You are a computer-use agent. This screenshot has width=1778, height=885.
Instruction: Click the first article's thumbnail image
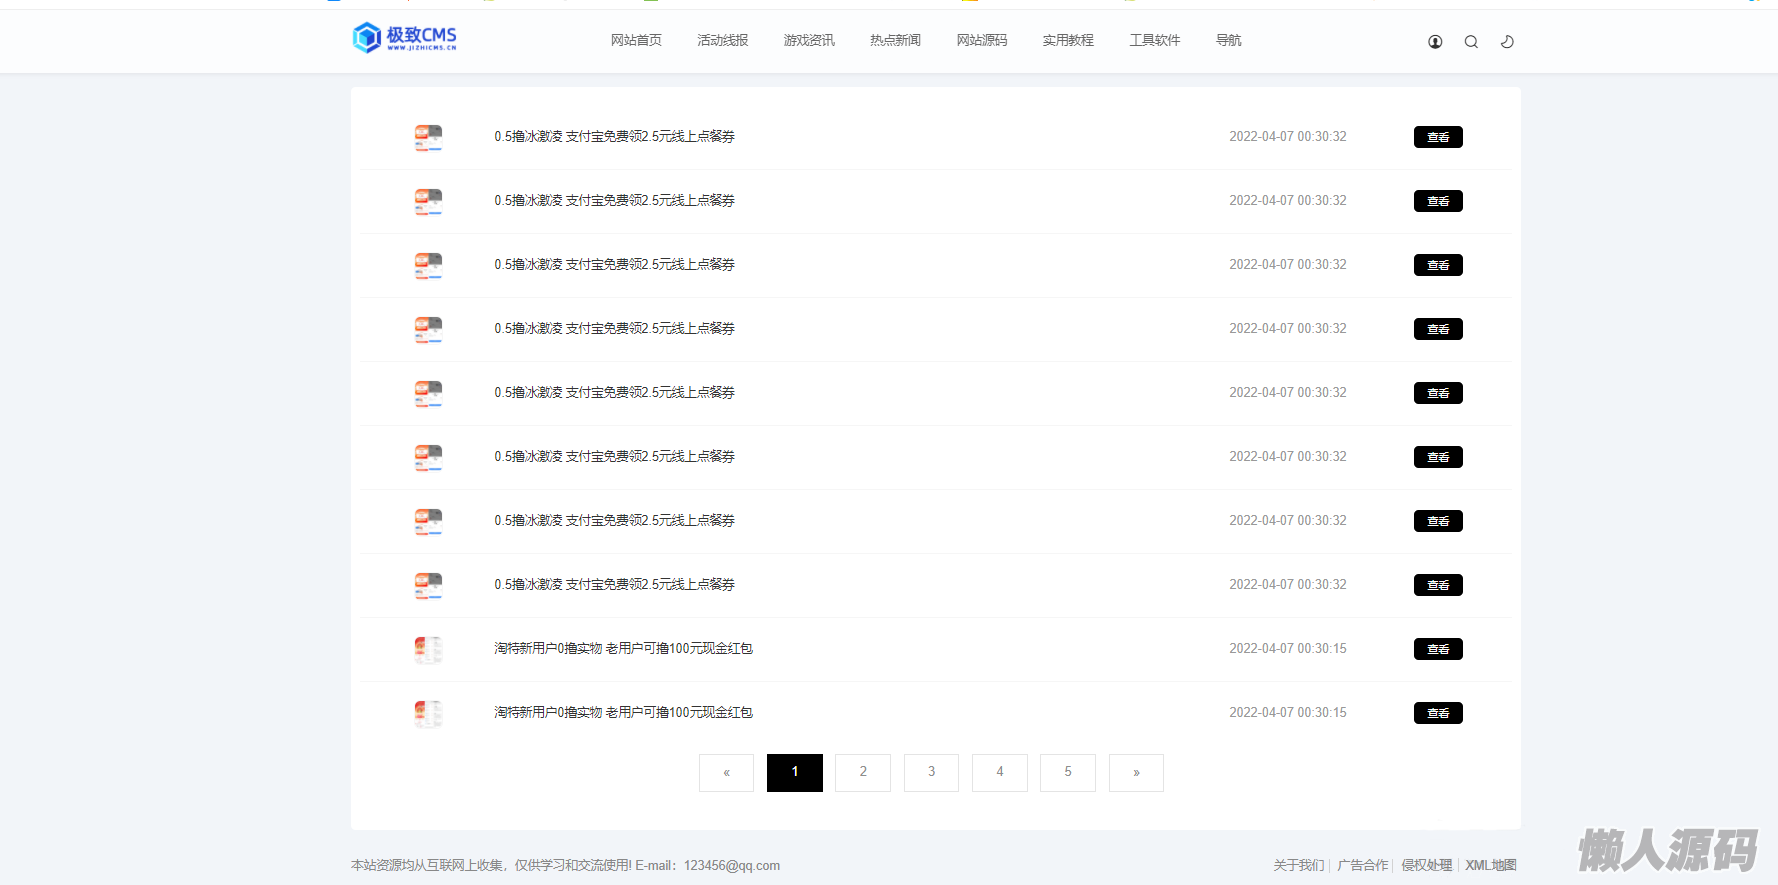pos(428,137)
